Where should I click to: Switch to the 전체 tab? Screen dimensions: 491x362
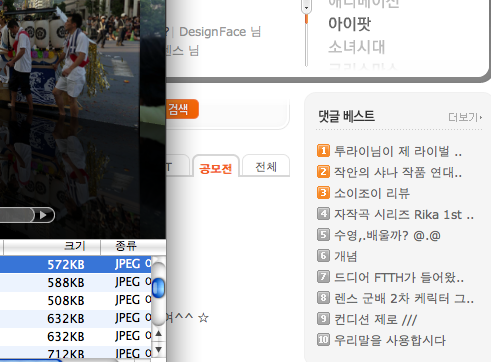(x=266, y=166)
